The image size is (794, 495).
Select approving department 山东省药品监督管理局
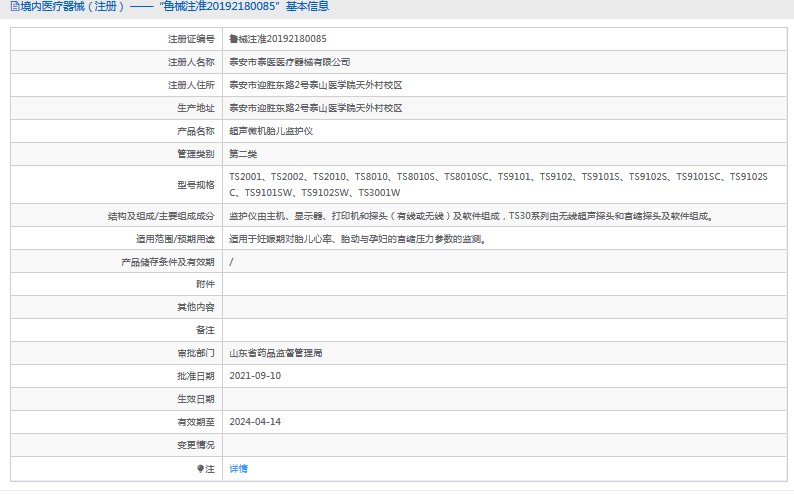coord(275,353)
